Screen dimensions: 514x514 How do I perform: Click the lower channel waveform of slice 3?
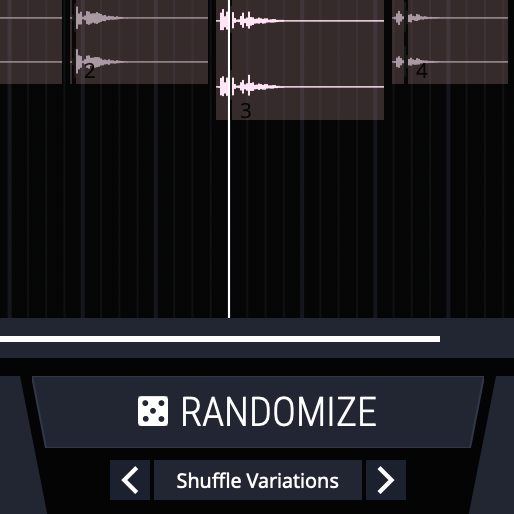[x=300, y=87]
